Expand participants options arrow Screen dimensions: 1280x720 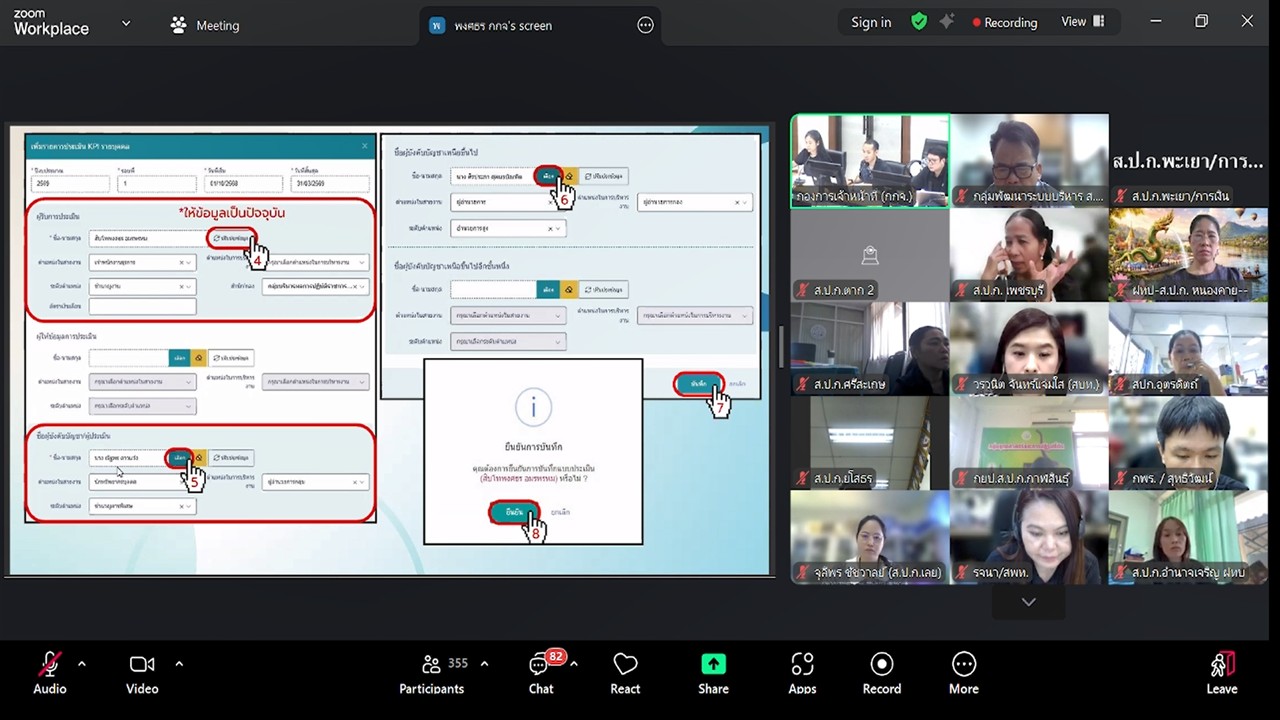pyautogui.click(x=484, y=664)
